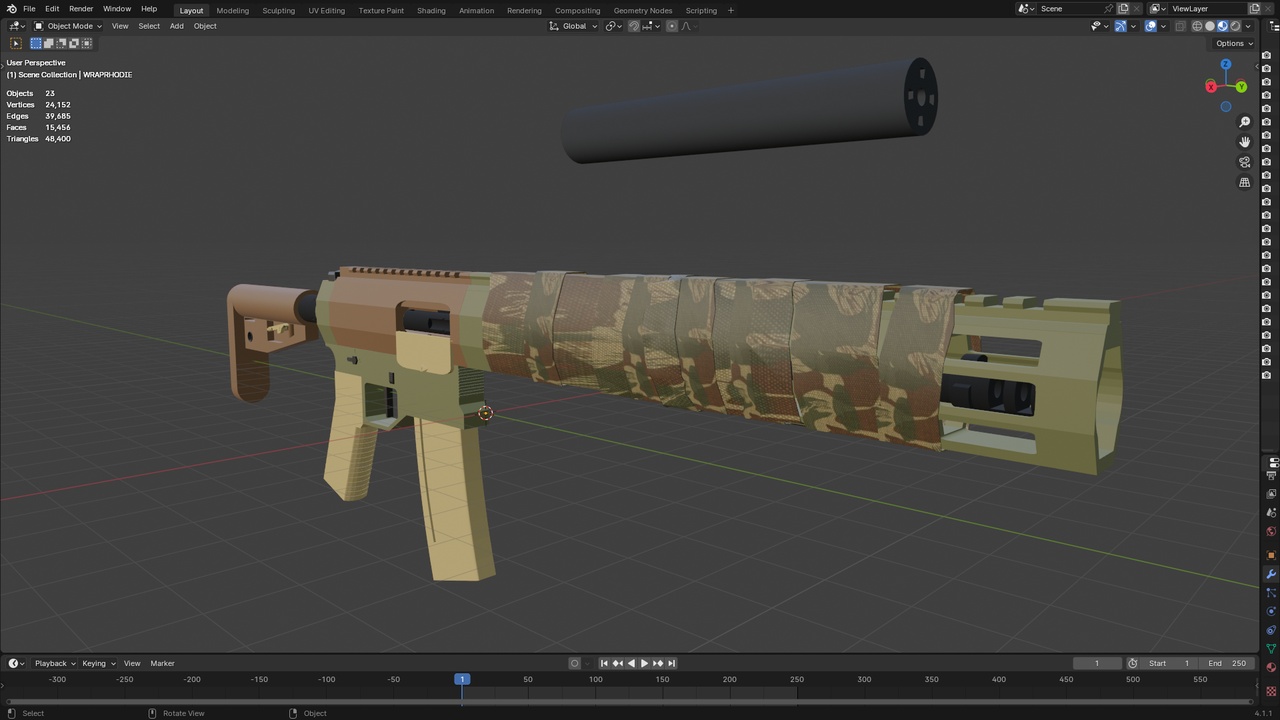Open the viewport Object menu
The image size is (1280, 720).
click(x=205, y=26)
